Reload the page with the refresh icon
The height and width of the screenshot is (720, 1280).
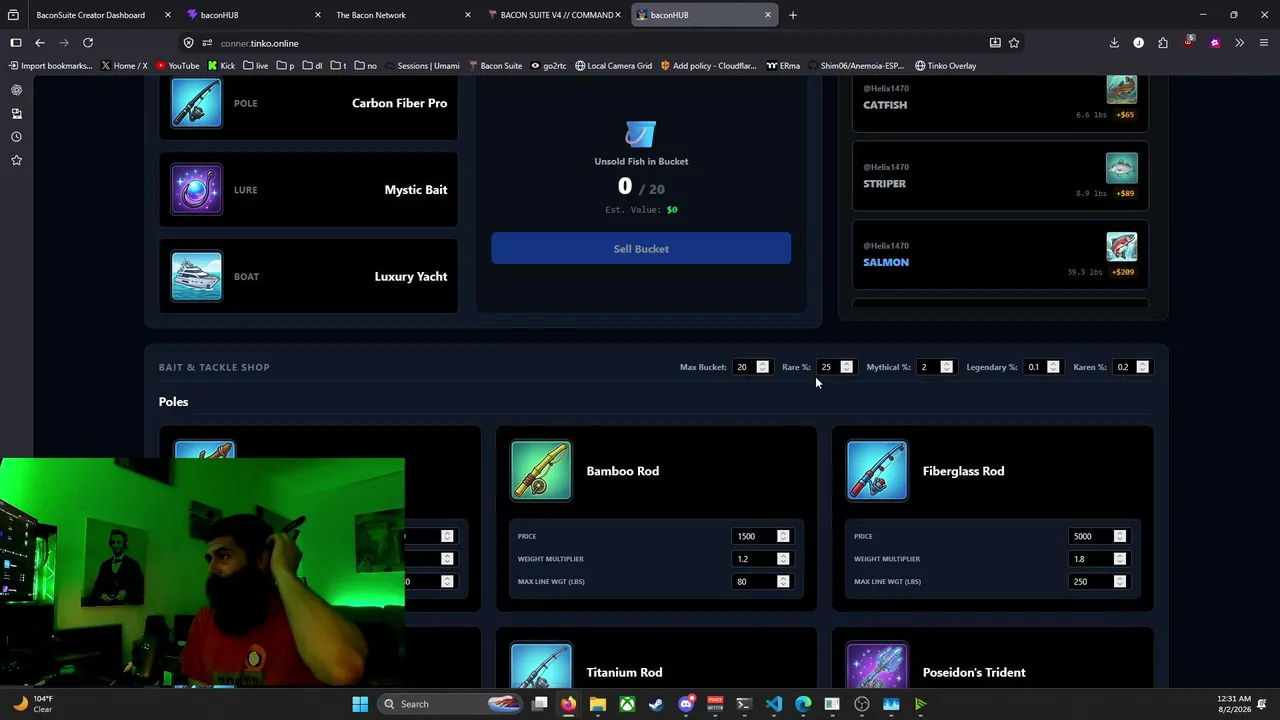[x=88, y=43]
